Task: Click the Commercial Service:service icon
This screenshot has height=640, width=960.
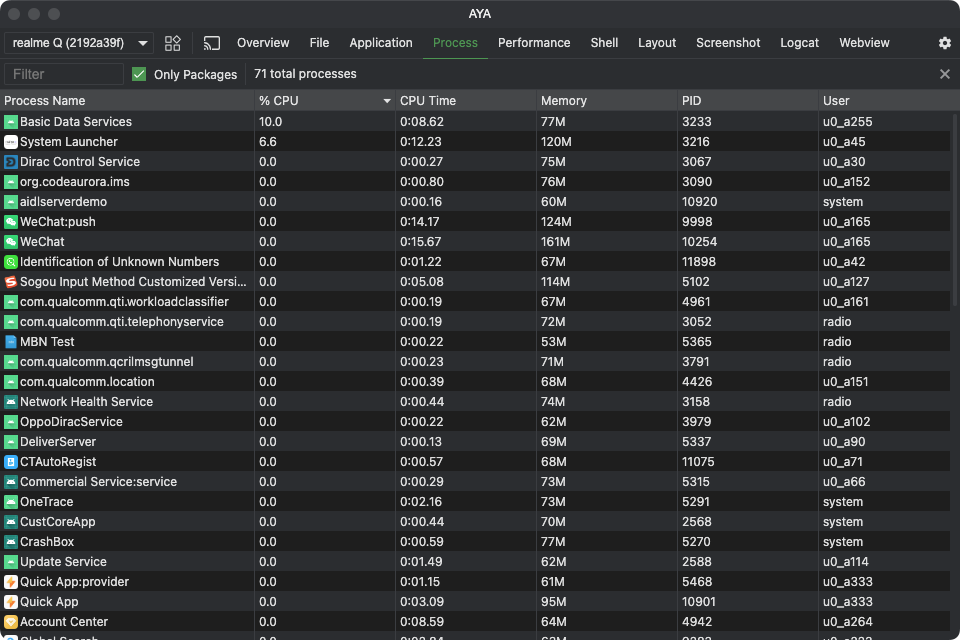Action: tap(10, 482)
